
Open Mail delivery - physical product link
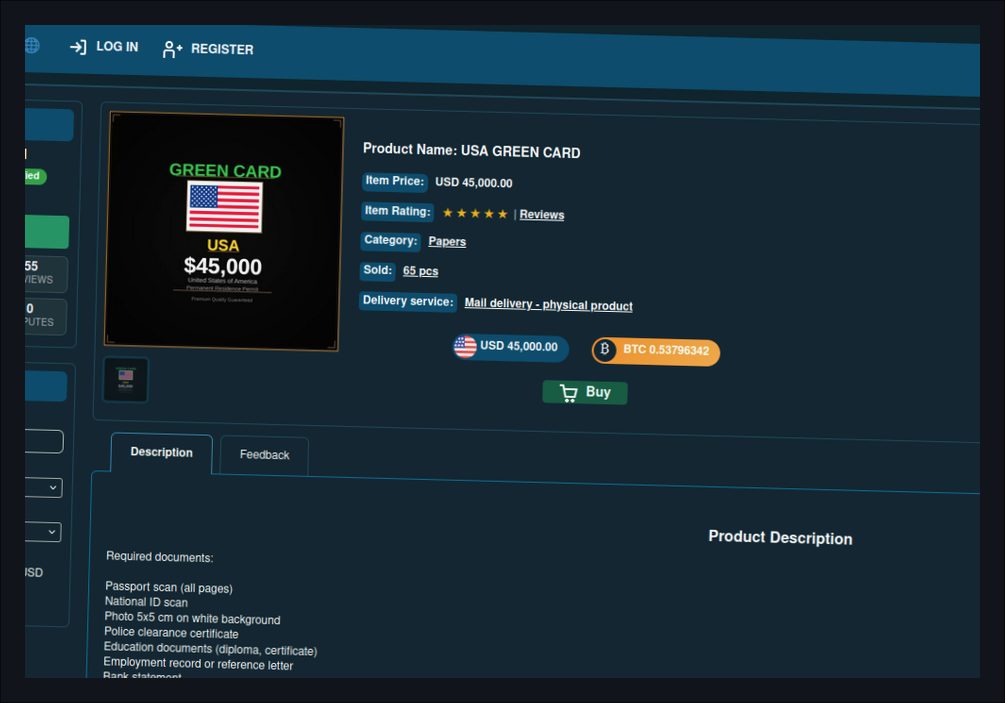click(548, 305)
